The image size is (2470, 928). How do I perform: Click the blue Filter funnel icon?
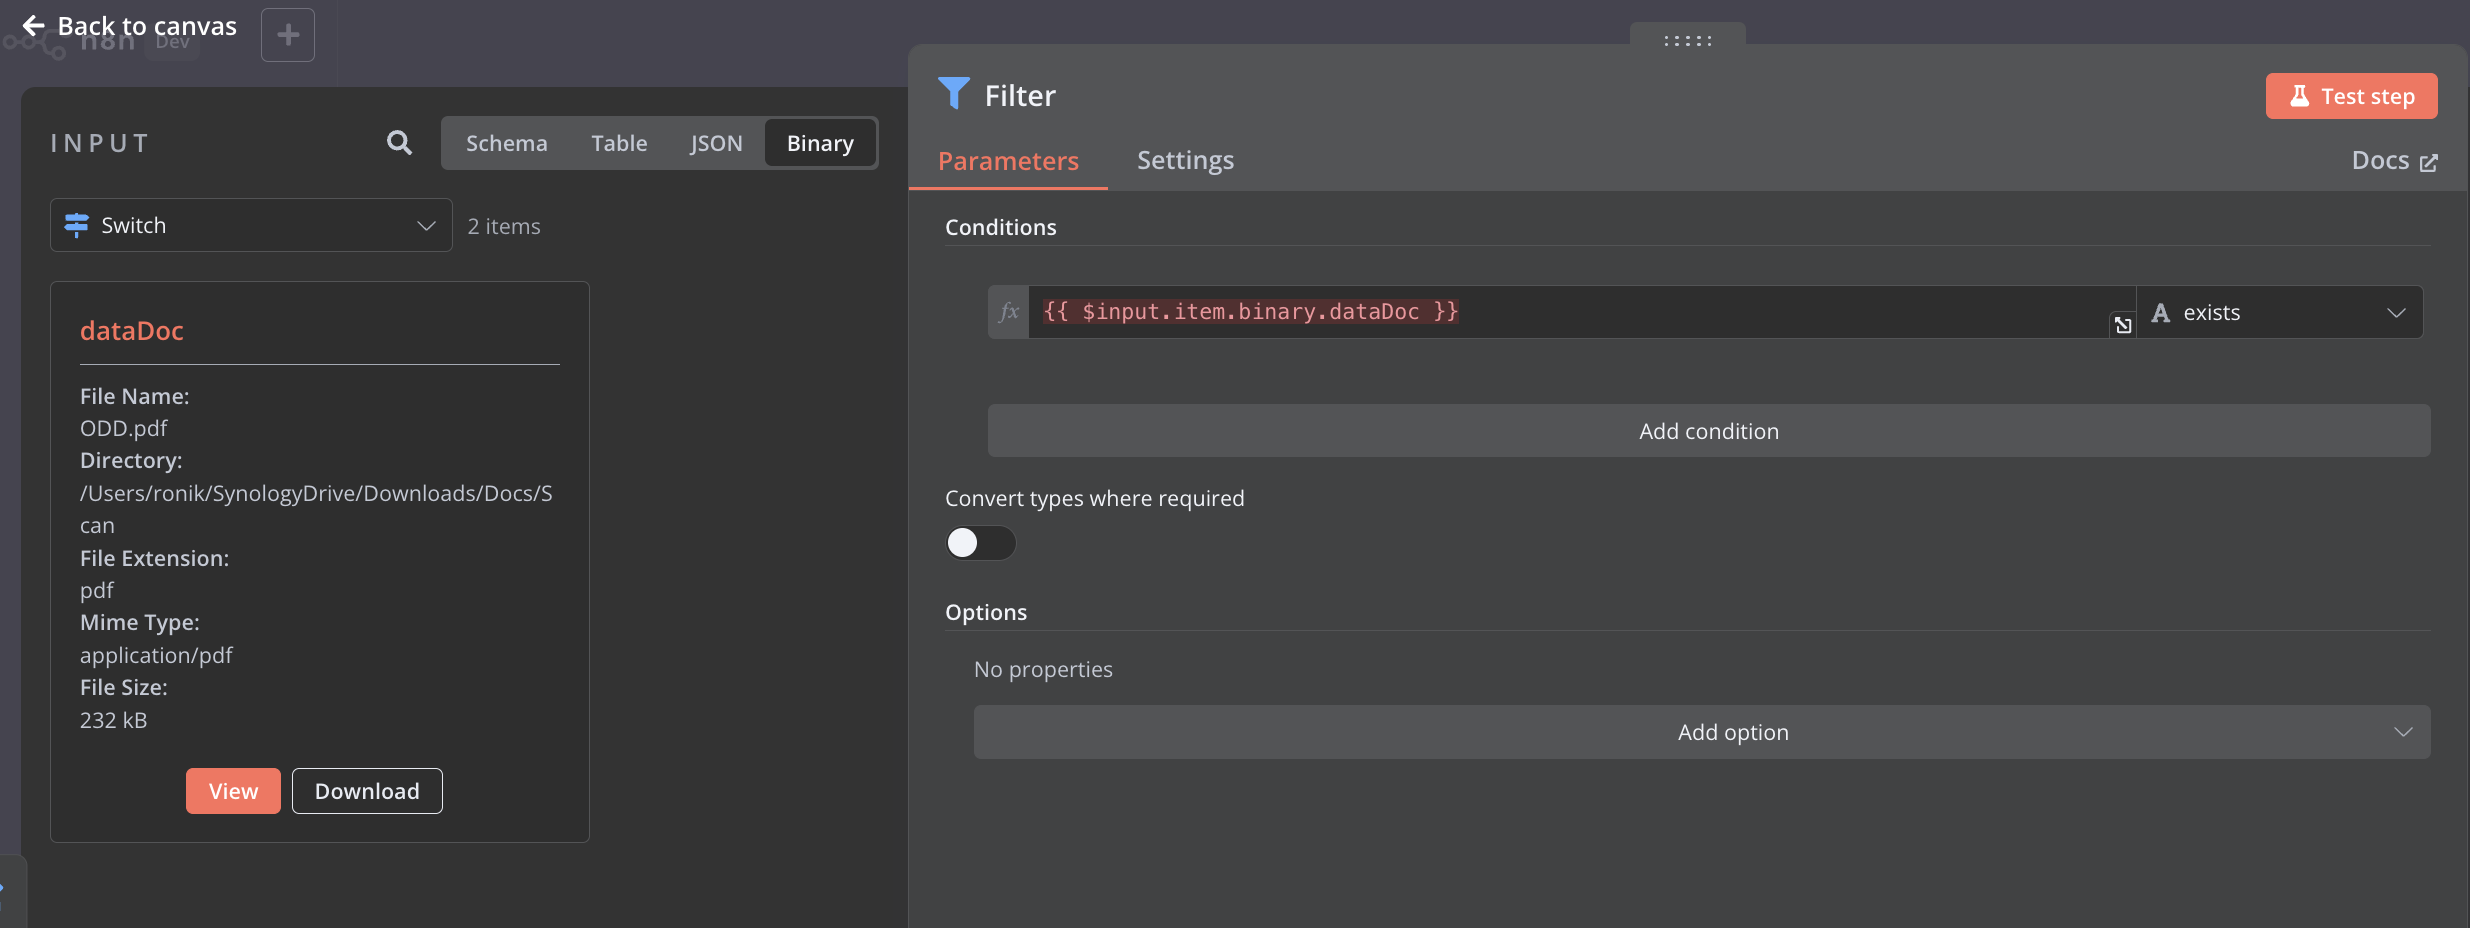pos(954,94)
